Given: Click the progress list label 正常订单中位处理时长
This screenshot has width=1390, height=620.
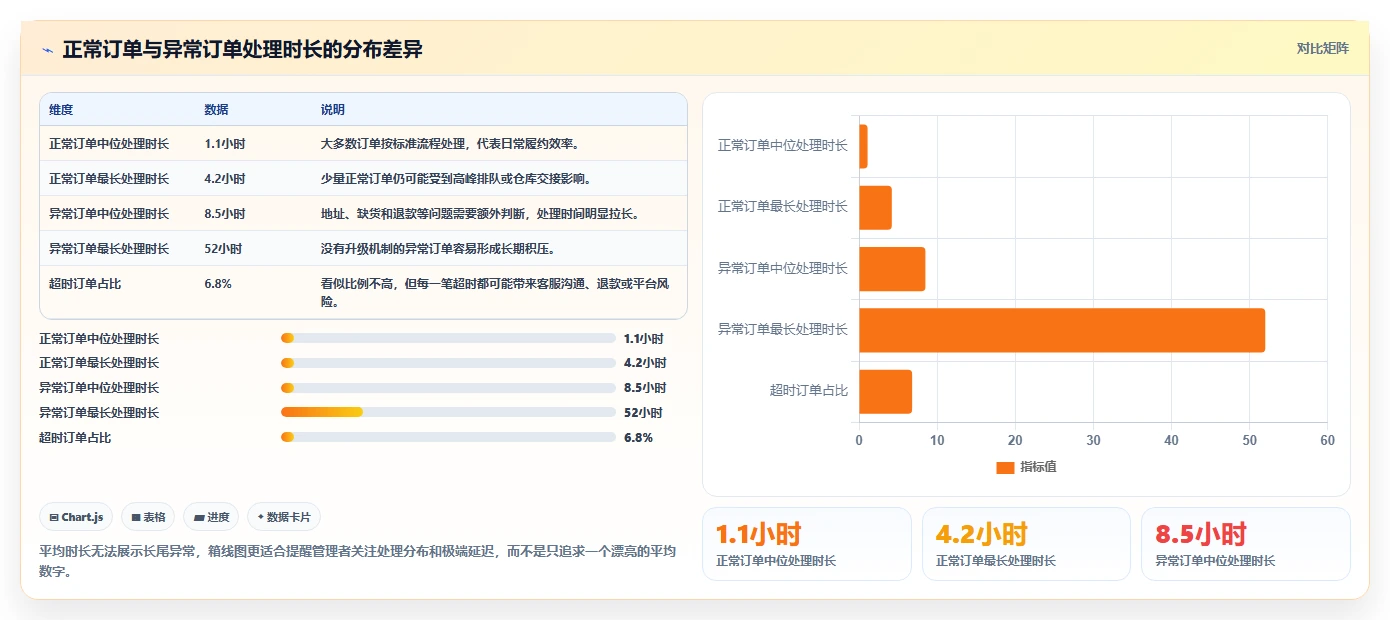Looking at the screenshot, I should [x=99, y=339].
